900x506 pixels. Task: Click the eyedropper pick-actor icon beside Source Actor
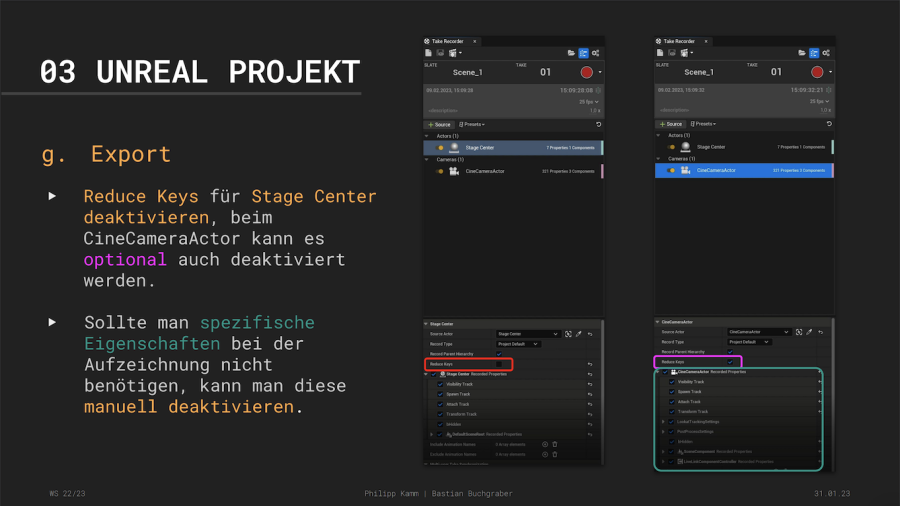[x=578, y=333]
